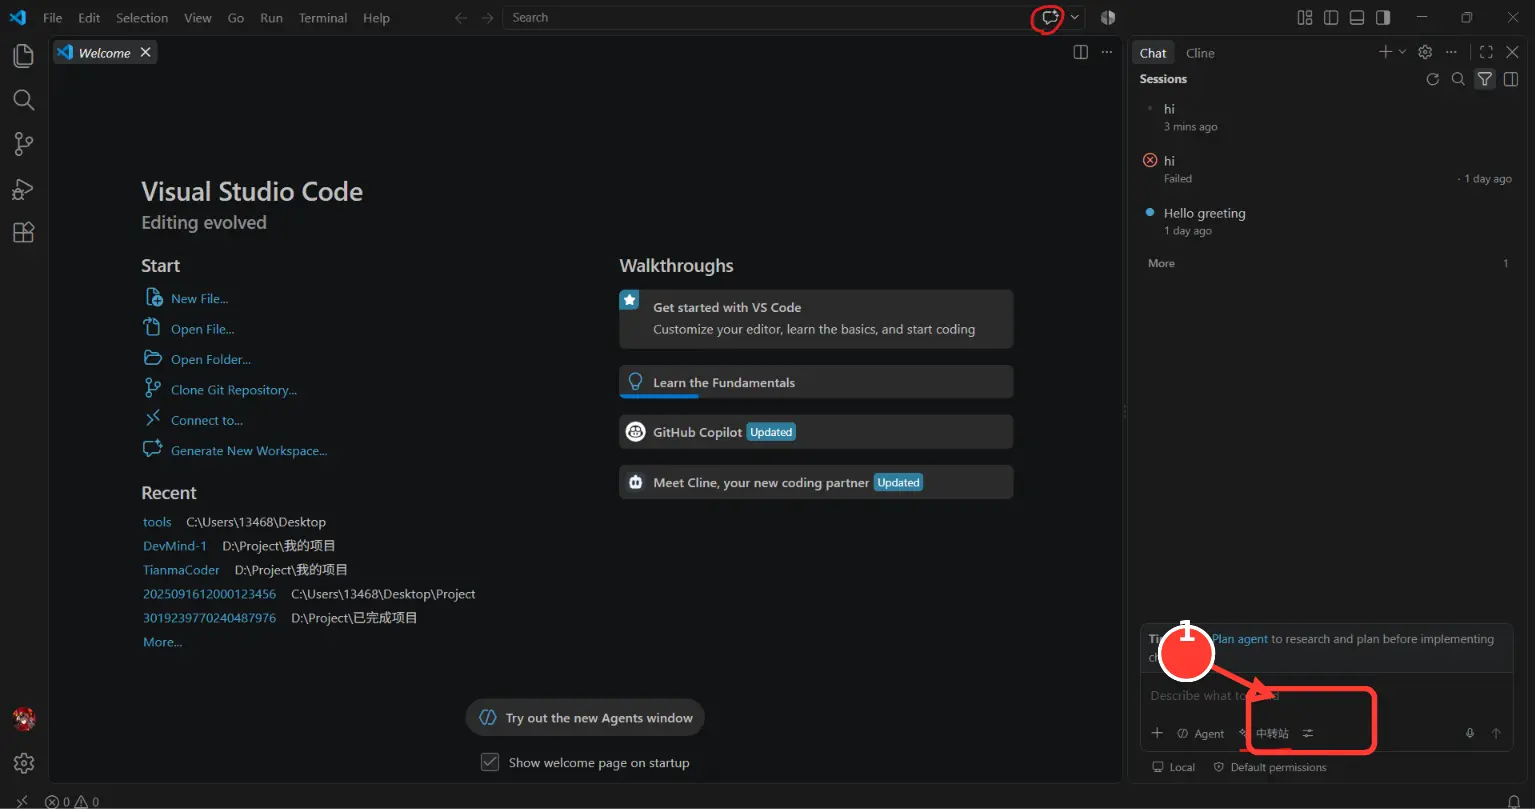Search within chat Sessions
The width and height of the screenshot is (1535, 809).
point(1458,79)
